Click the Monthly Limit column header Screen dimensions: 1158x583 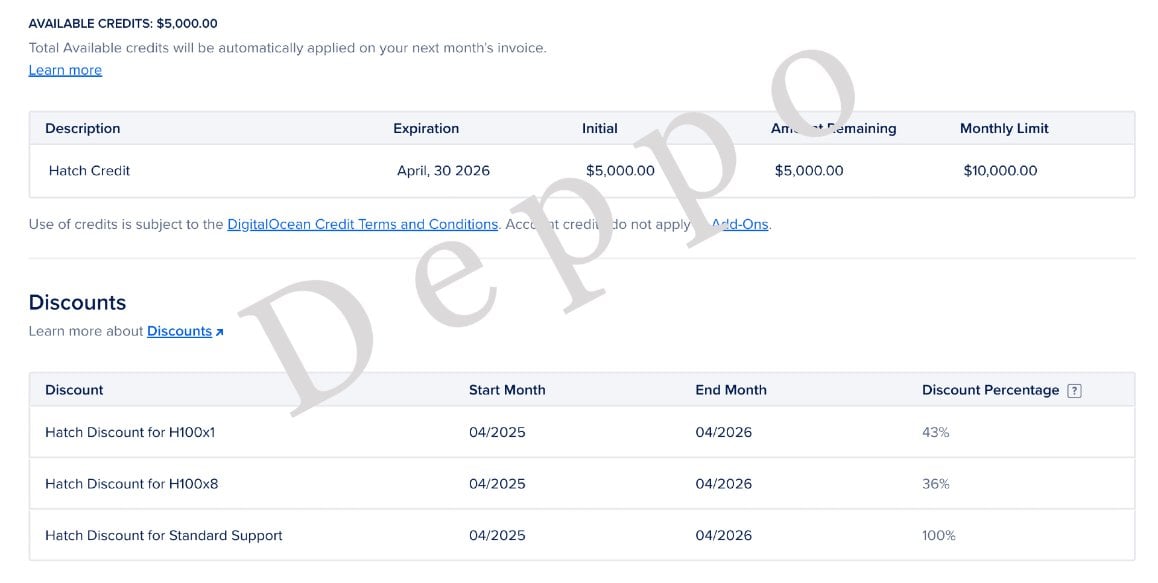(1004, 129)
